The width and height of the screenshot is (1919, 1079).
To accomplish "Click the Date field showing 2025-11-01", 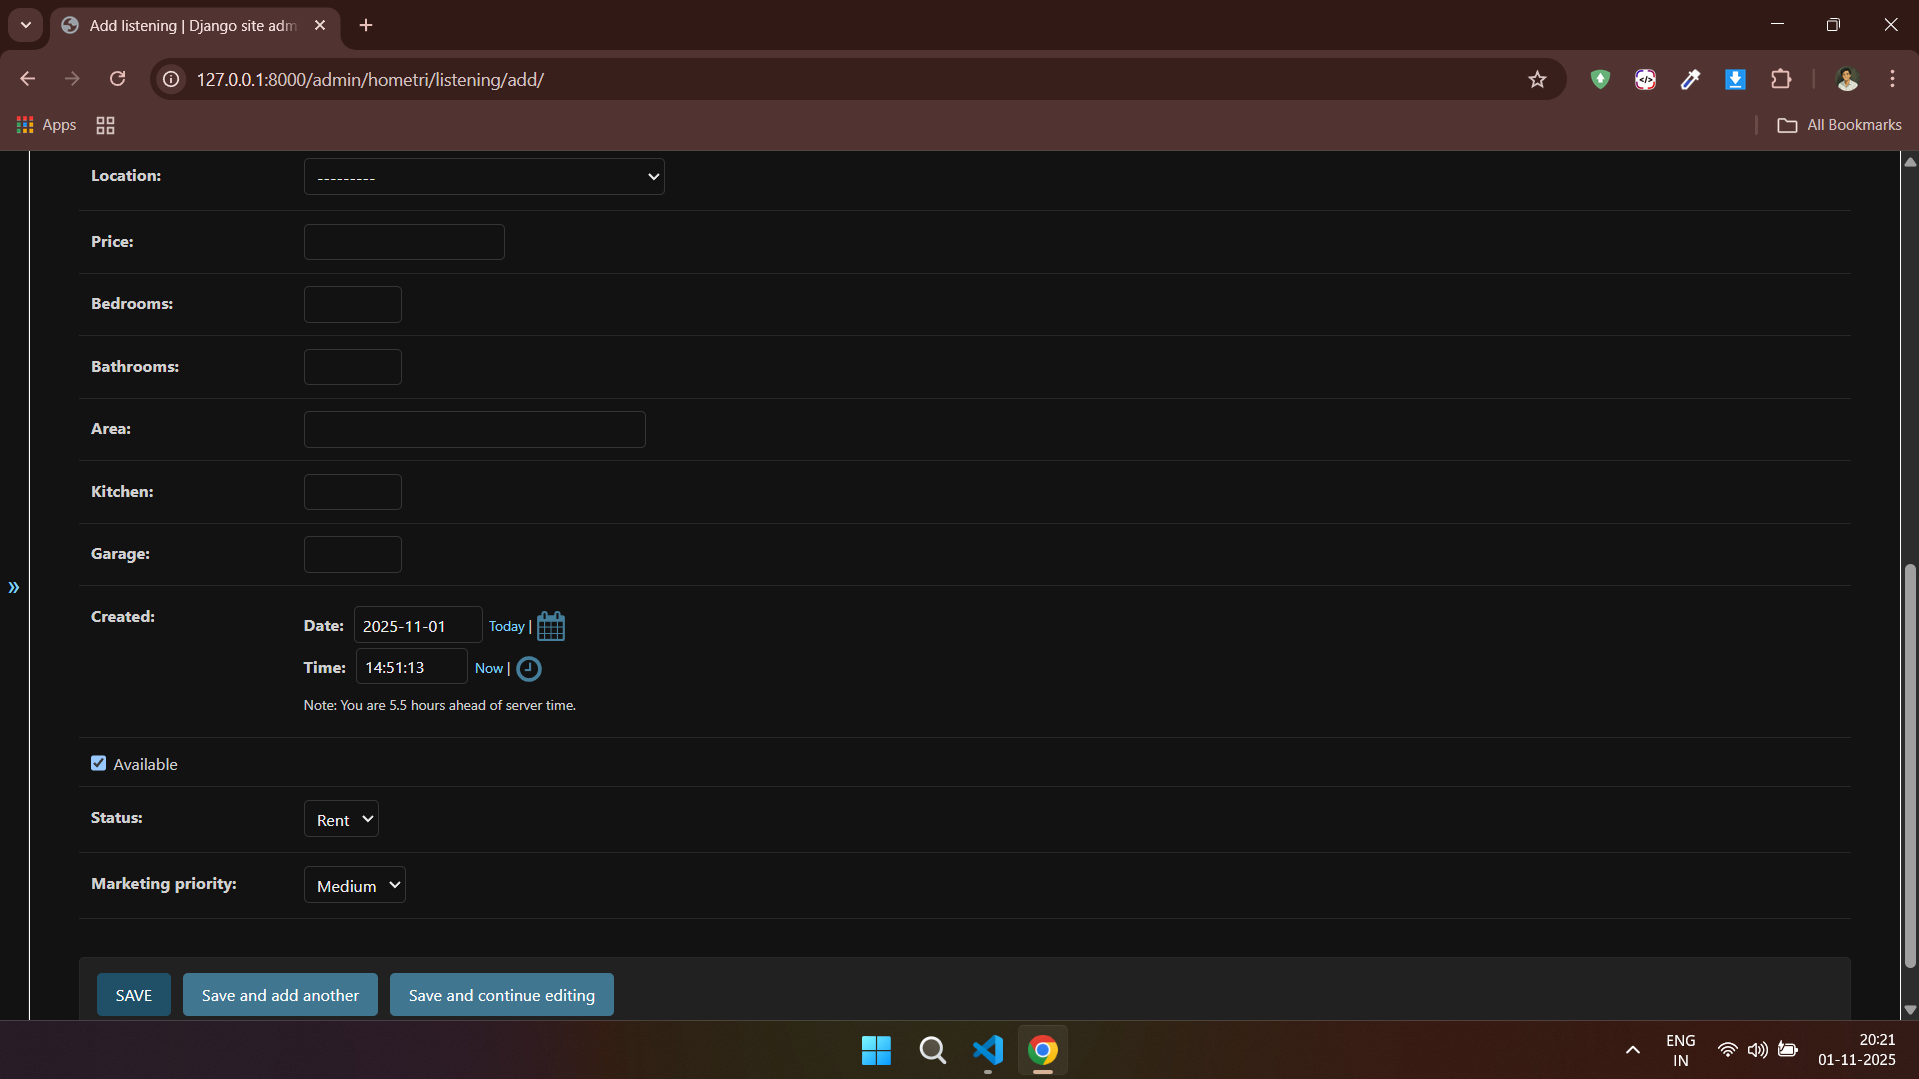I will point(418,625).
